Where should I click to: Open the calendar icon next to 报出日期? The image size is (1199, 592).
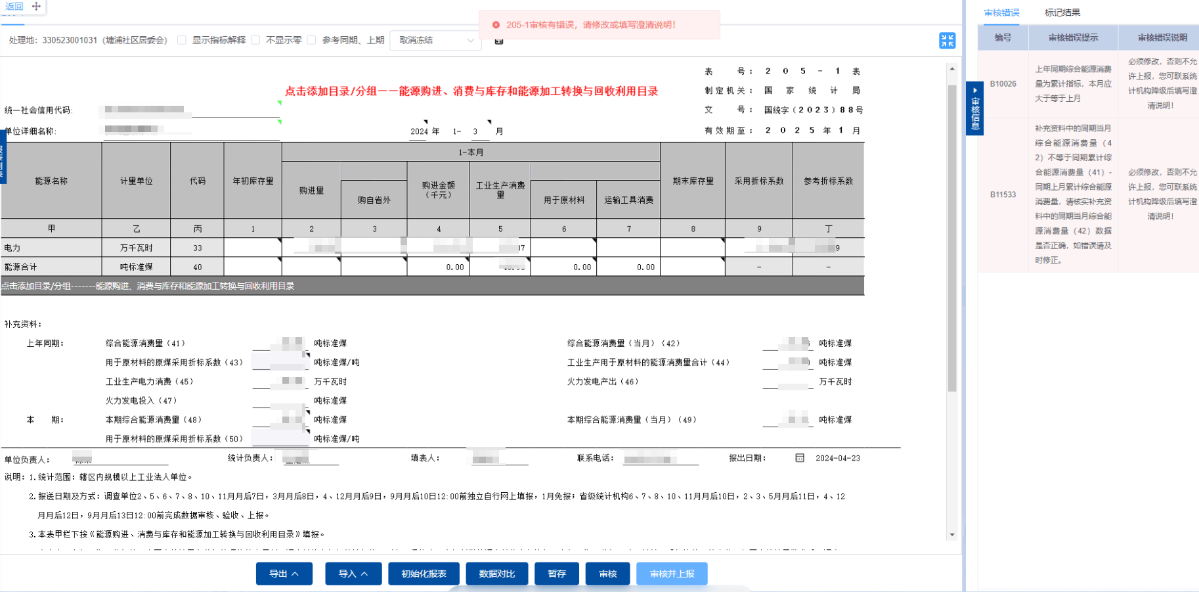pos(799,458)
